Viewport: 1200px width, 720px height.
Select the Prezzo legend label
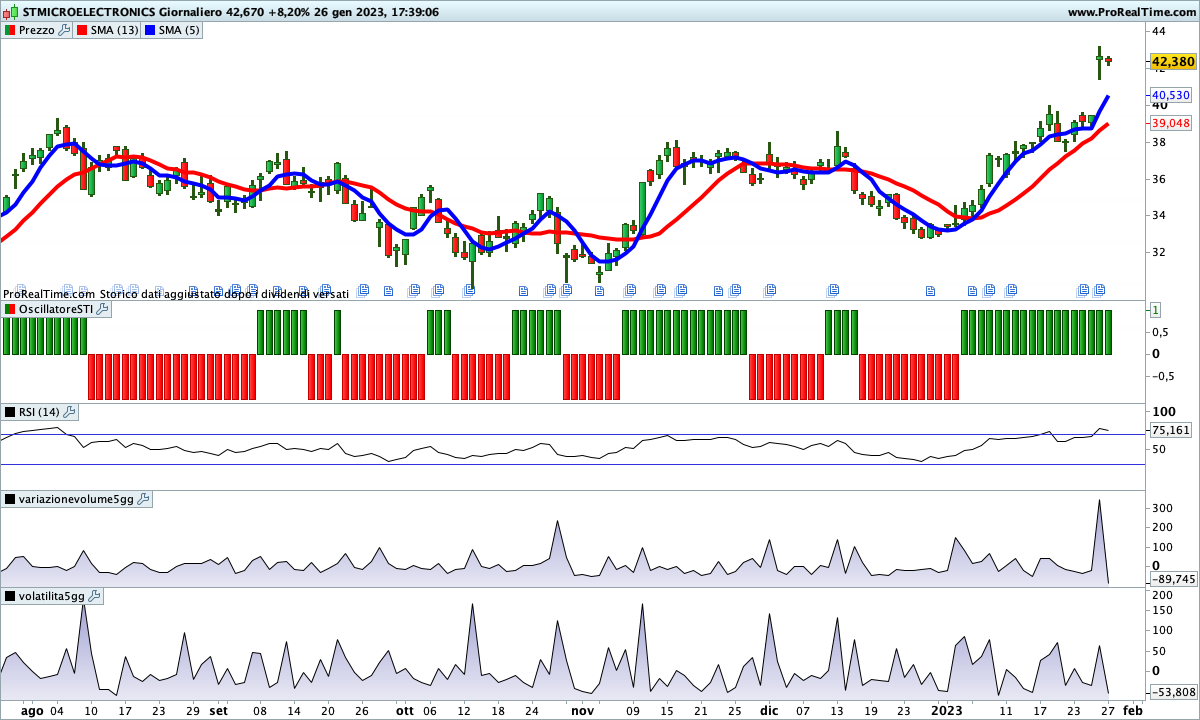37,30
